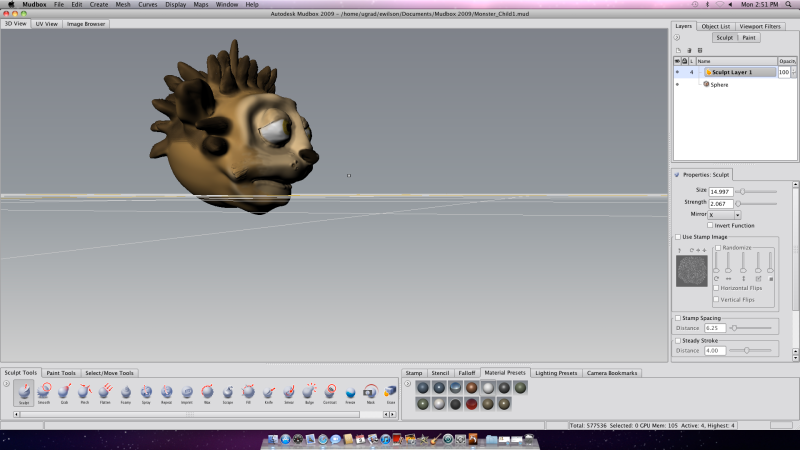Open the Mirror axis dropdown
Screen dimensions: 800x450
[737, 214]
